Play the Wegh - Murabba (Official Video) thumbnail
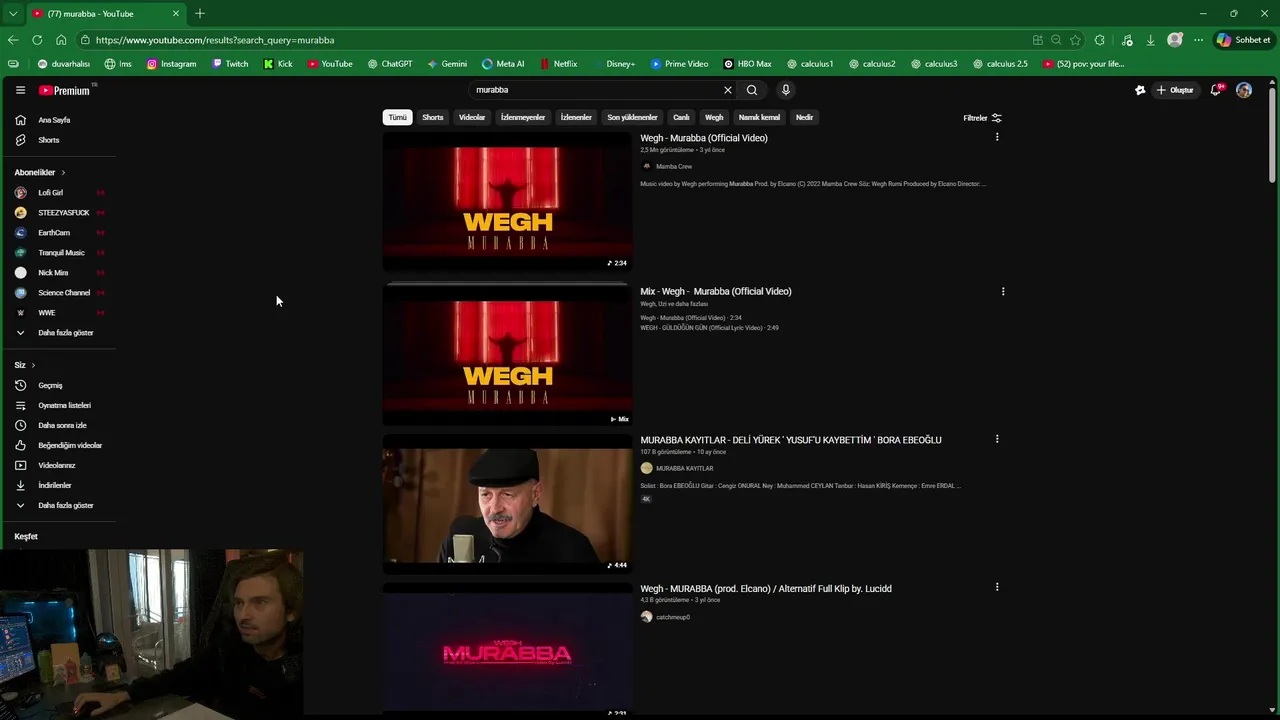Screen dimensions: 1280x720 click(x=507, y=202)
